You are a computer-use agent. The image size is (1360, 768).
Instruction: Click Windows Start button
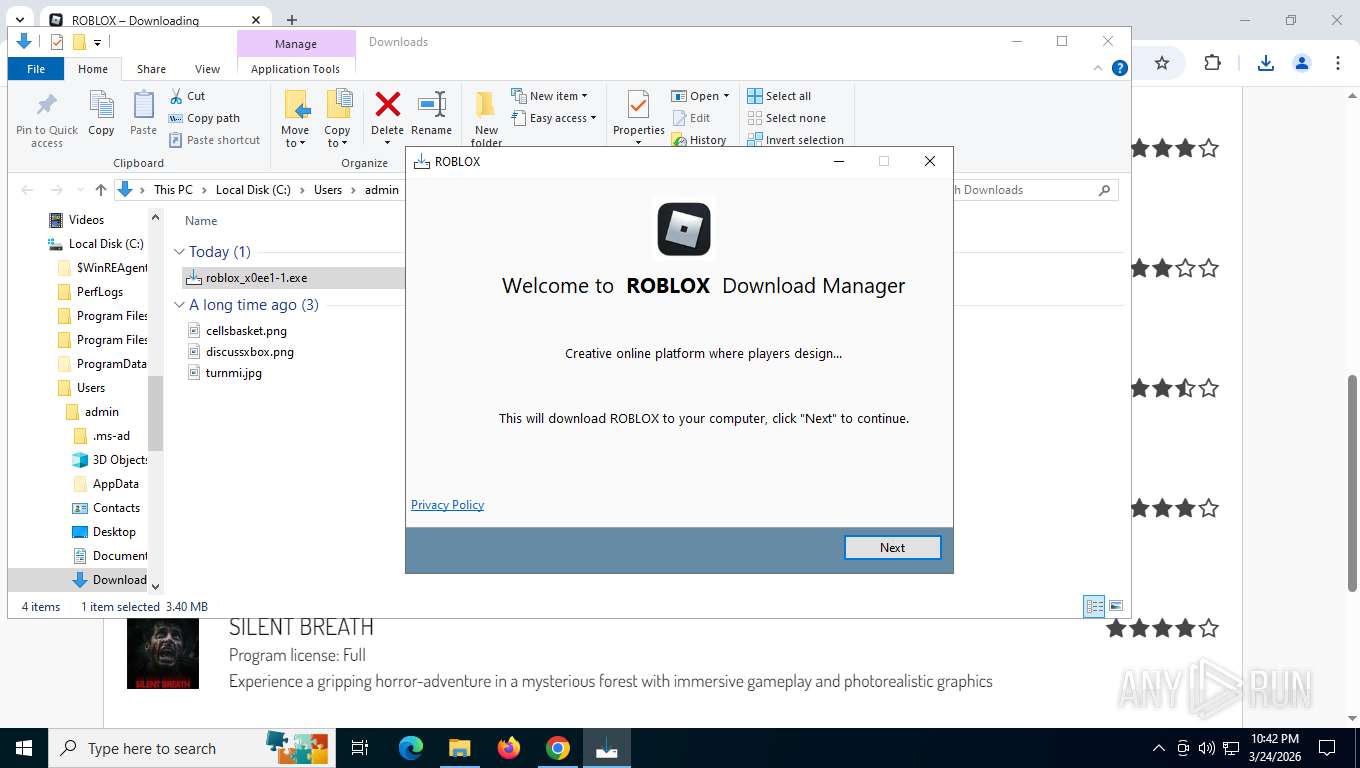pyautogui.click(x=23, y=748)
